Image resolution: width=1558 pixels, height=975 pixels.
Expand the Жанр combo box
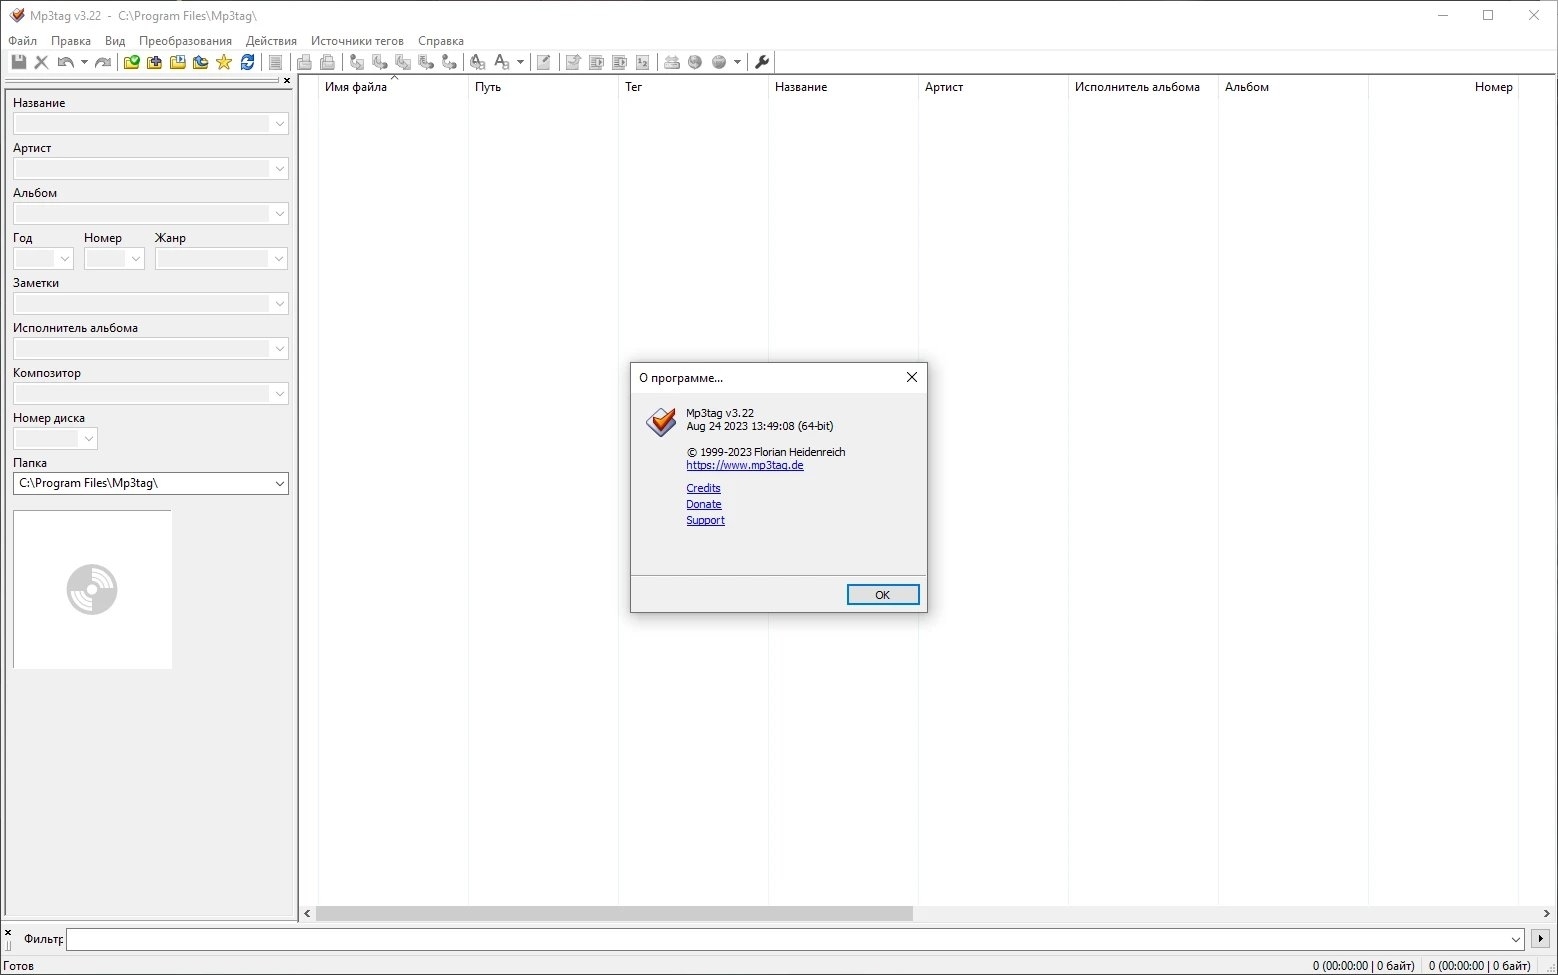[279, 259]
